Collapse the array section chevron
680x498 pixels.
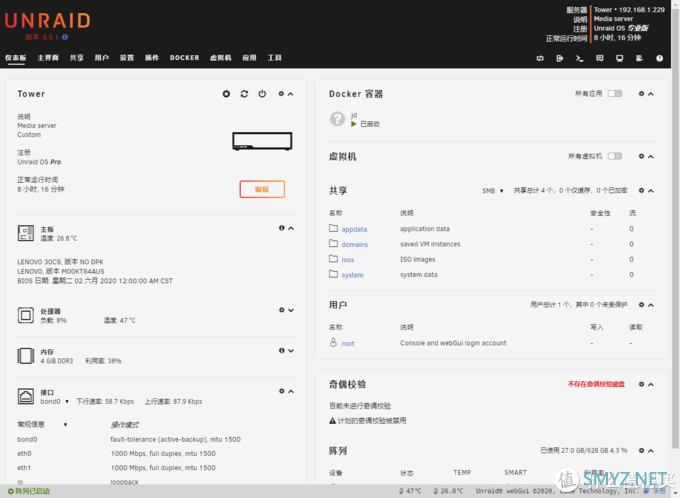(651, 451)
